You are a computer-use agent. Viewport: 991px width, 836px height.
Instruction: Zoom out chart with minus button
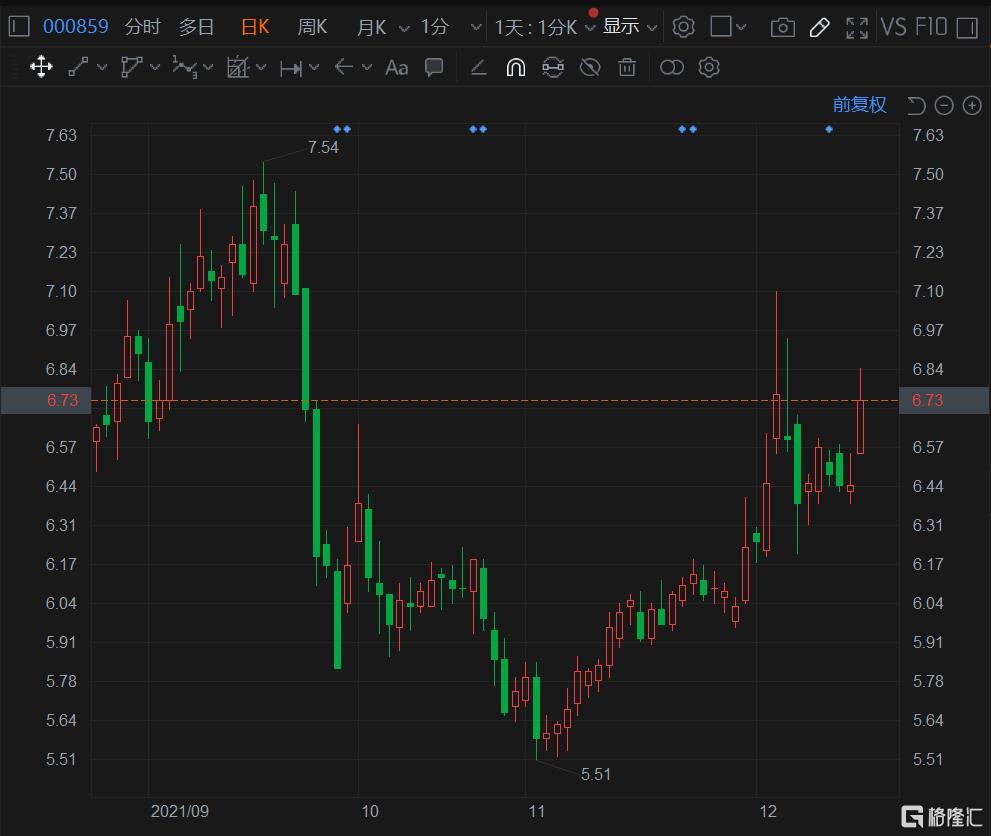pyautogui.click(x=944, y=106)
